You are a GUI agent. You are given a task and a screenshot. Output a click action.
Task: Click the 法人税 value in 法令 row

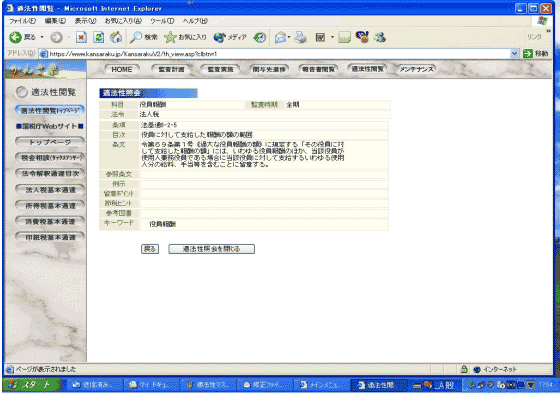149,114
